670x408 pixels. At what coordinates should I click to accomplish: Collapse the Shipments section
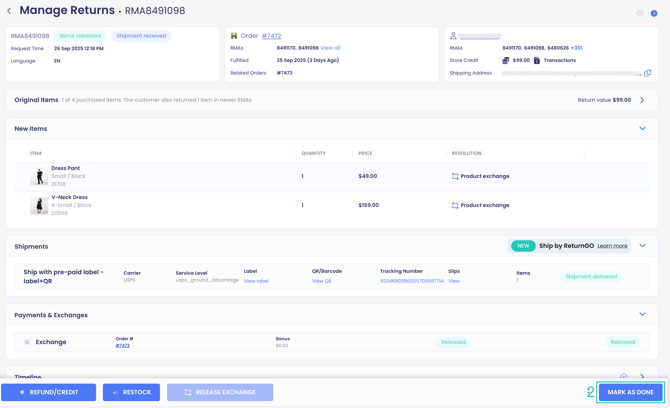642,246
